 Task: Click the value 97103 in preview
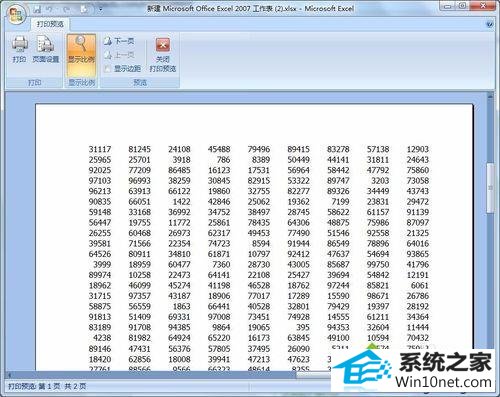point(100,181)
